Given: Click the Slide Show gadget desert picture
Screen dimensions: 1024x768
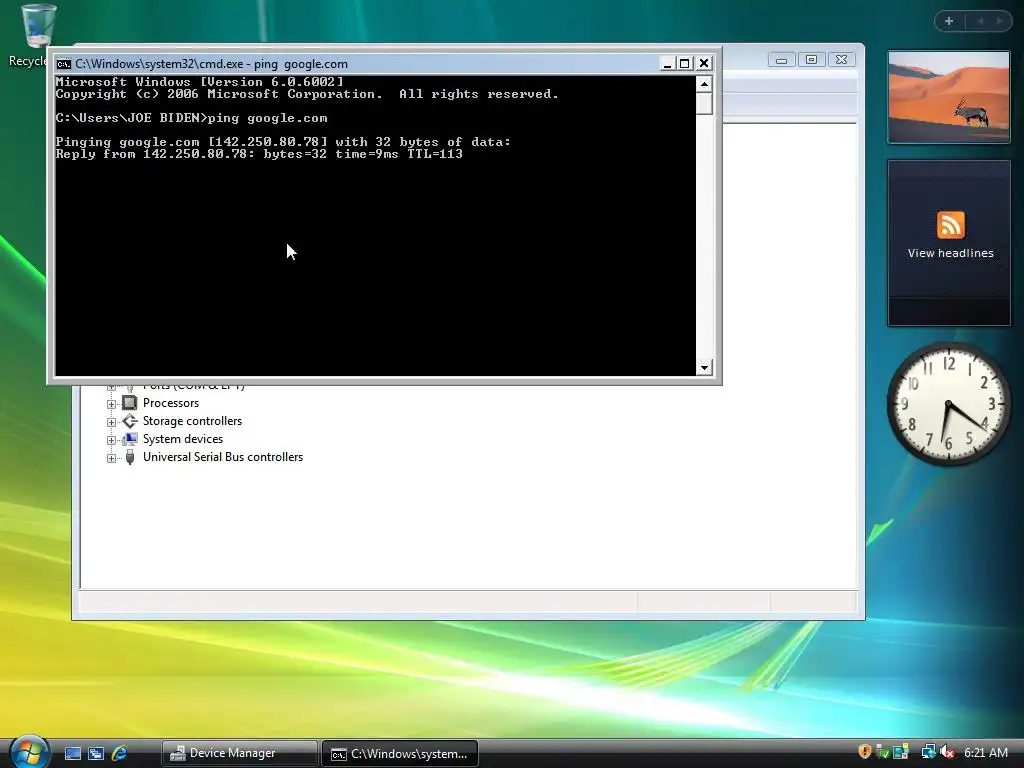Looking at the screenshot, I should (x=949, y=97).
